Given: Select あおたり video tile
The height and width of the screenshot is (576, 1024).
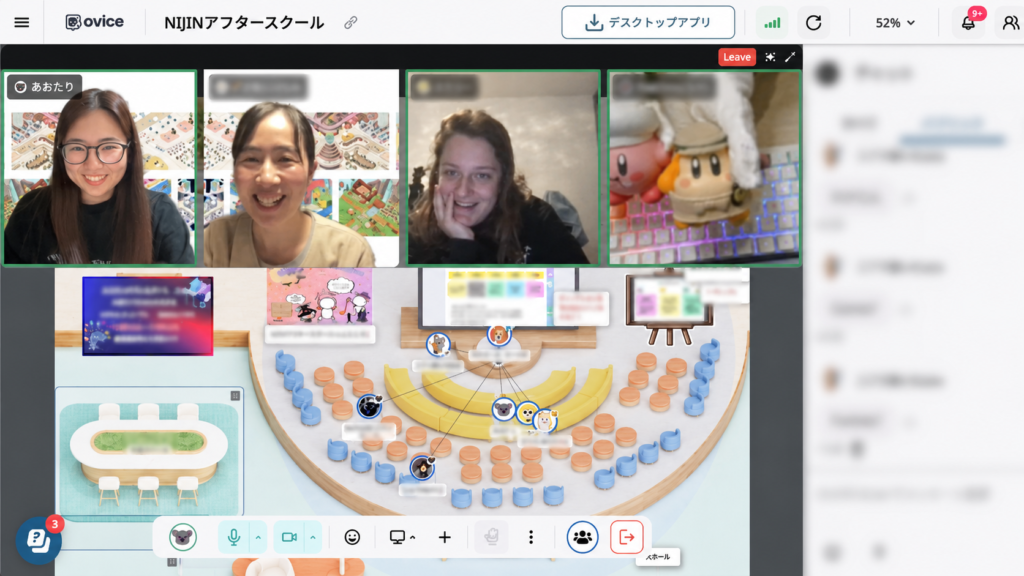Looking at the screenshot, I should tap(99, 168).
